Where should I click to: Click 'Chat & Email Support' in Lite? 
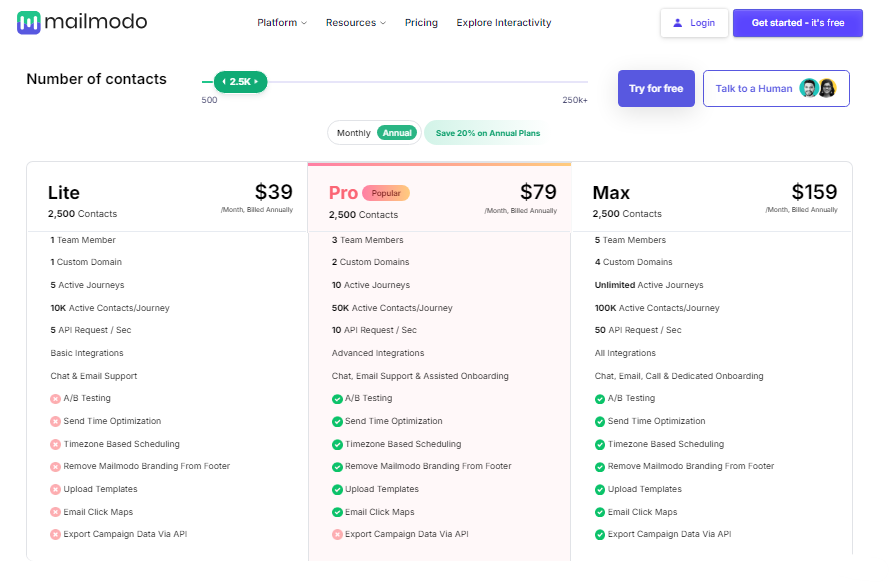(x=94, y=376)
